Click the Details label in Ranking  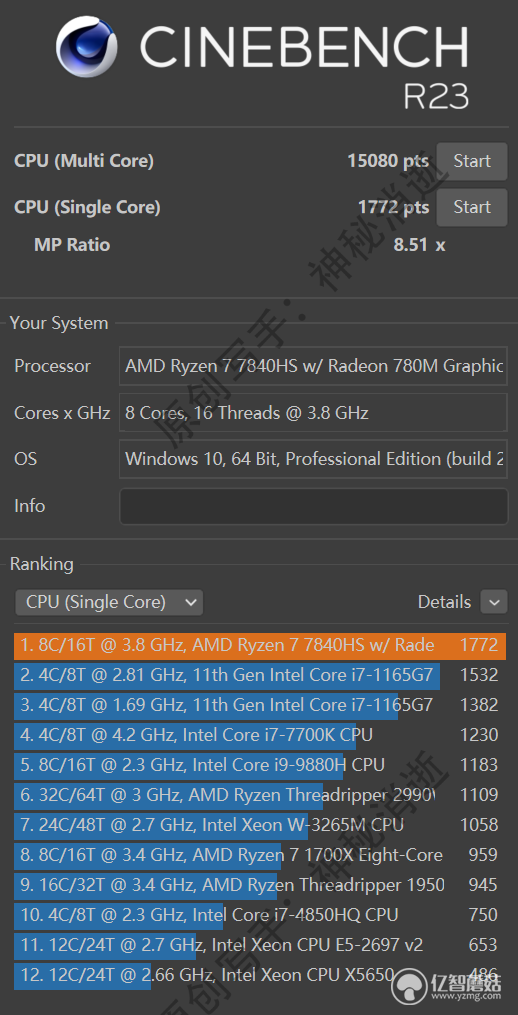click(444, 602)
